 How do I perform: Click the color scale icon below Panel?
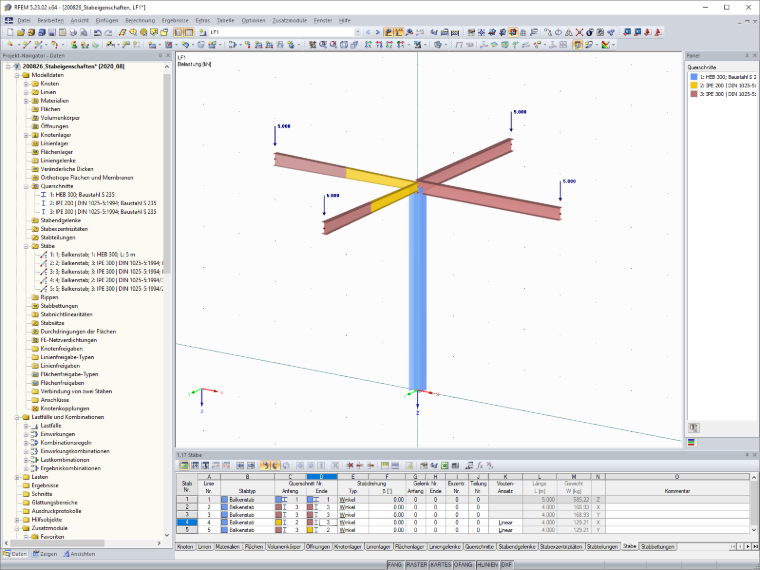tap(692, 442)
